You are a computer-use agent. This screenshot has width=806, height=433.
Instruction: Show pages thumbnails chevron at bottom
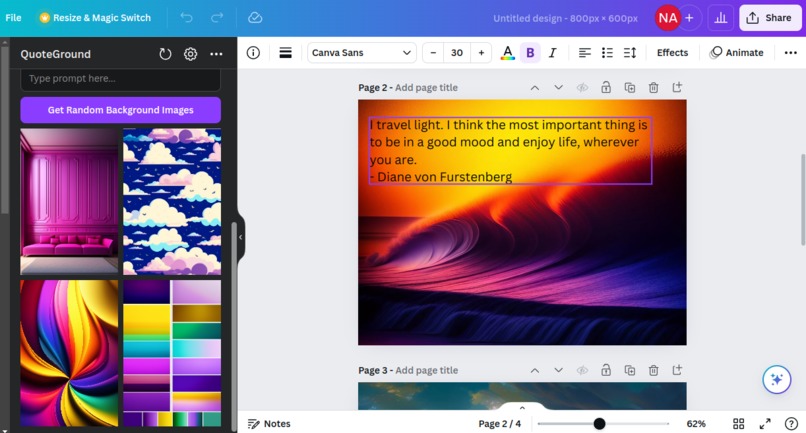pyautogui.click(x=522, y=407)
